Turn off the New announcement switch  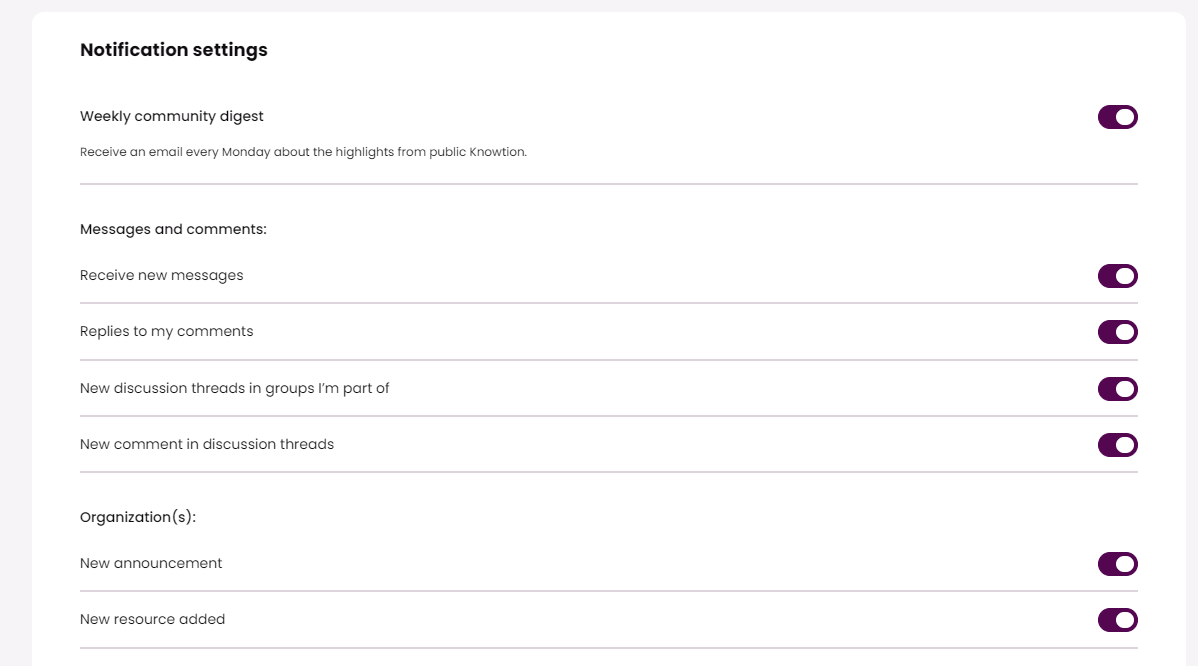coord(1117,564)
